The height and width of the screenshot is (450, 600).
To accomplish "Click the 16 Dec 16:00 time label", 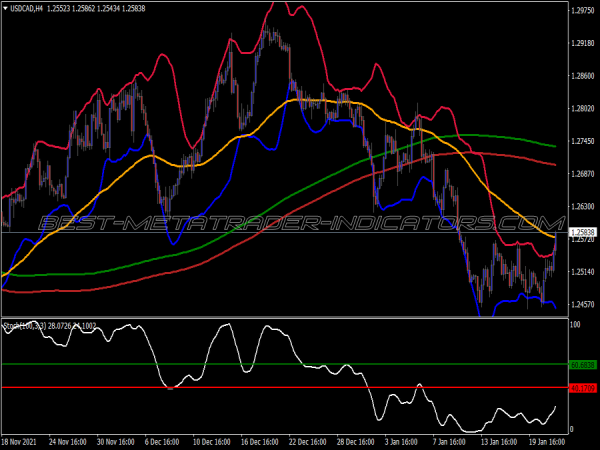I will [259, 442].
